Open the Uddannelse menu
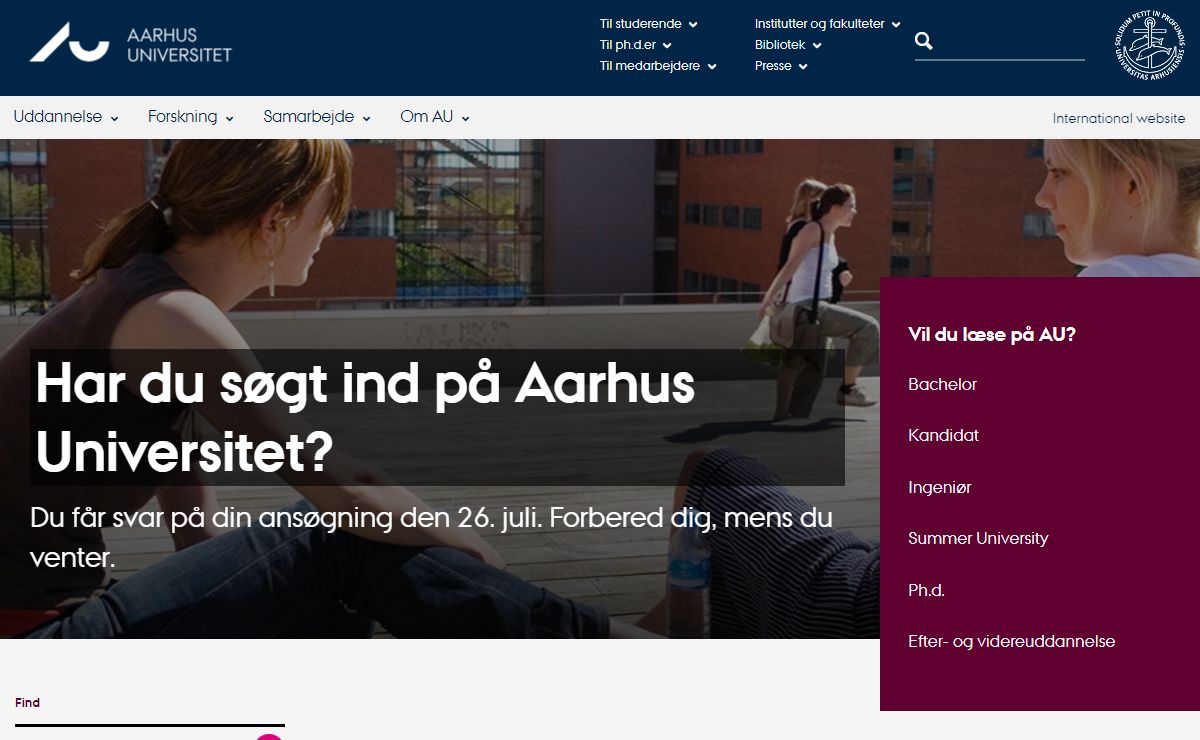Screen dimensions: 1200x740 click(x=66, y=117)
